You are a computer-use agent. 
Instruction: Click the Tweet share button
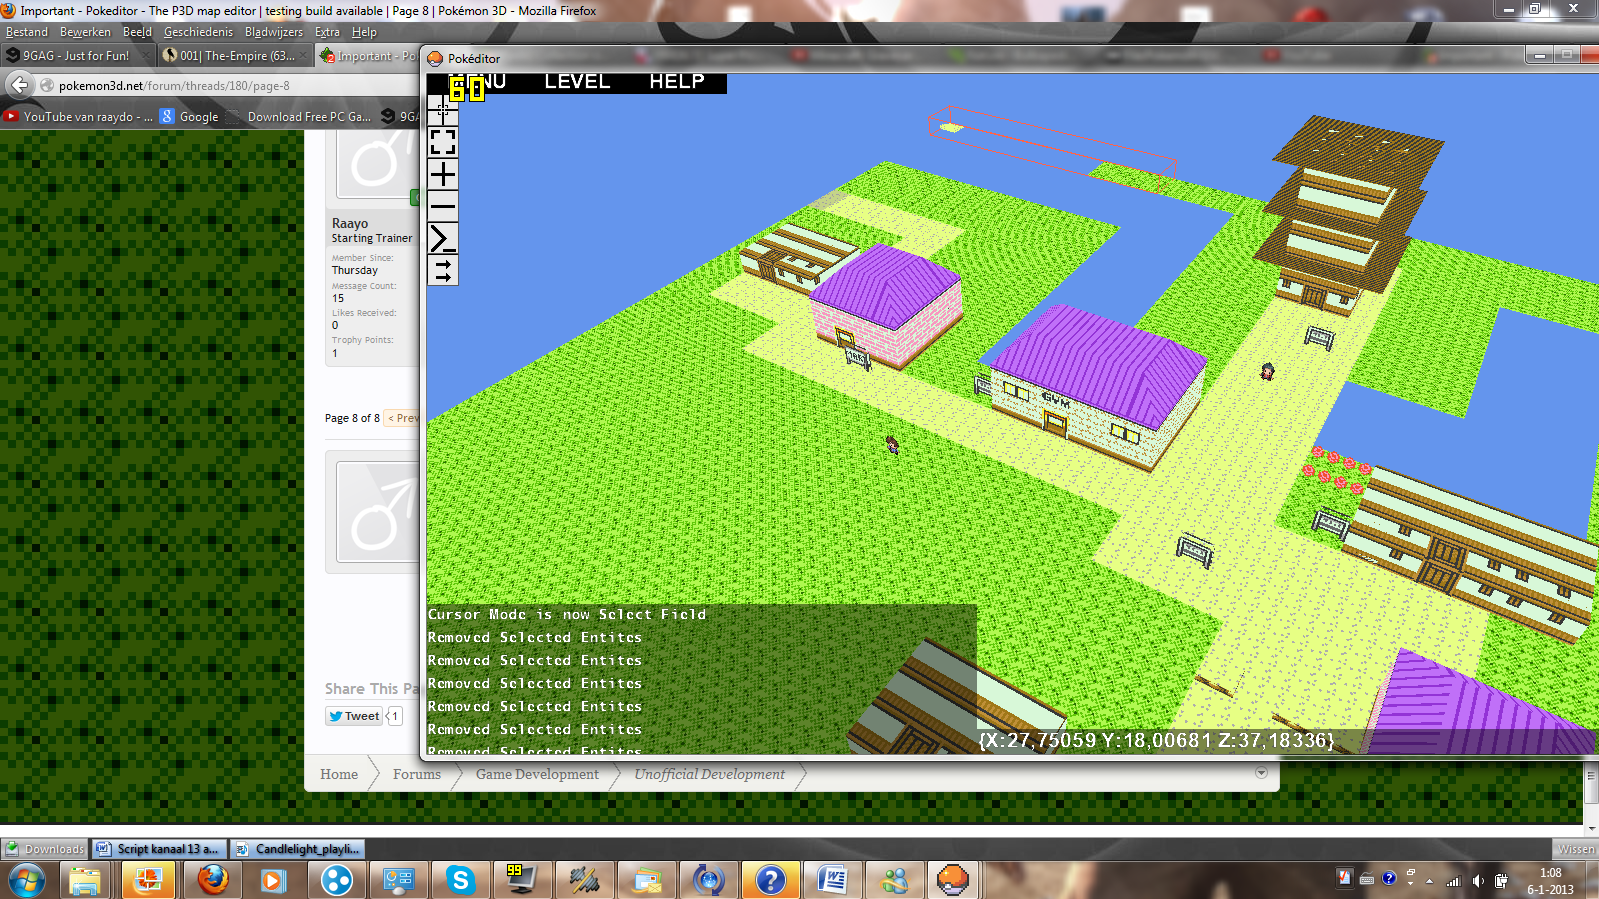pos(354,716)
